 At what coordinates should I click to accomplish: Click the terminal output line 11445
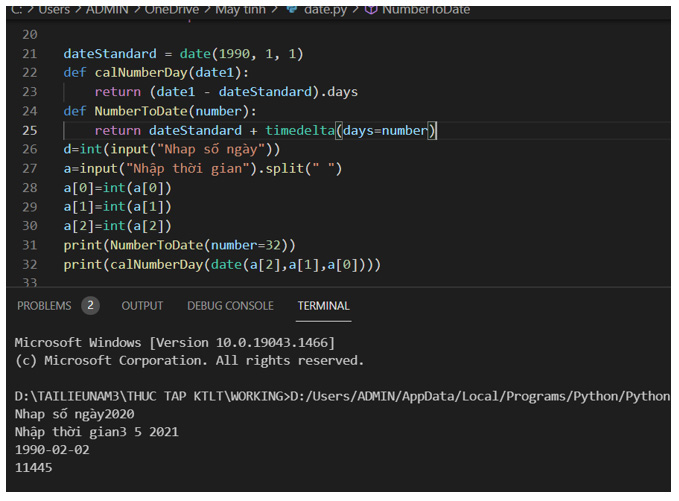pos(36,467)
